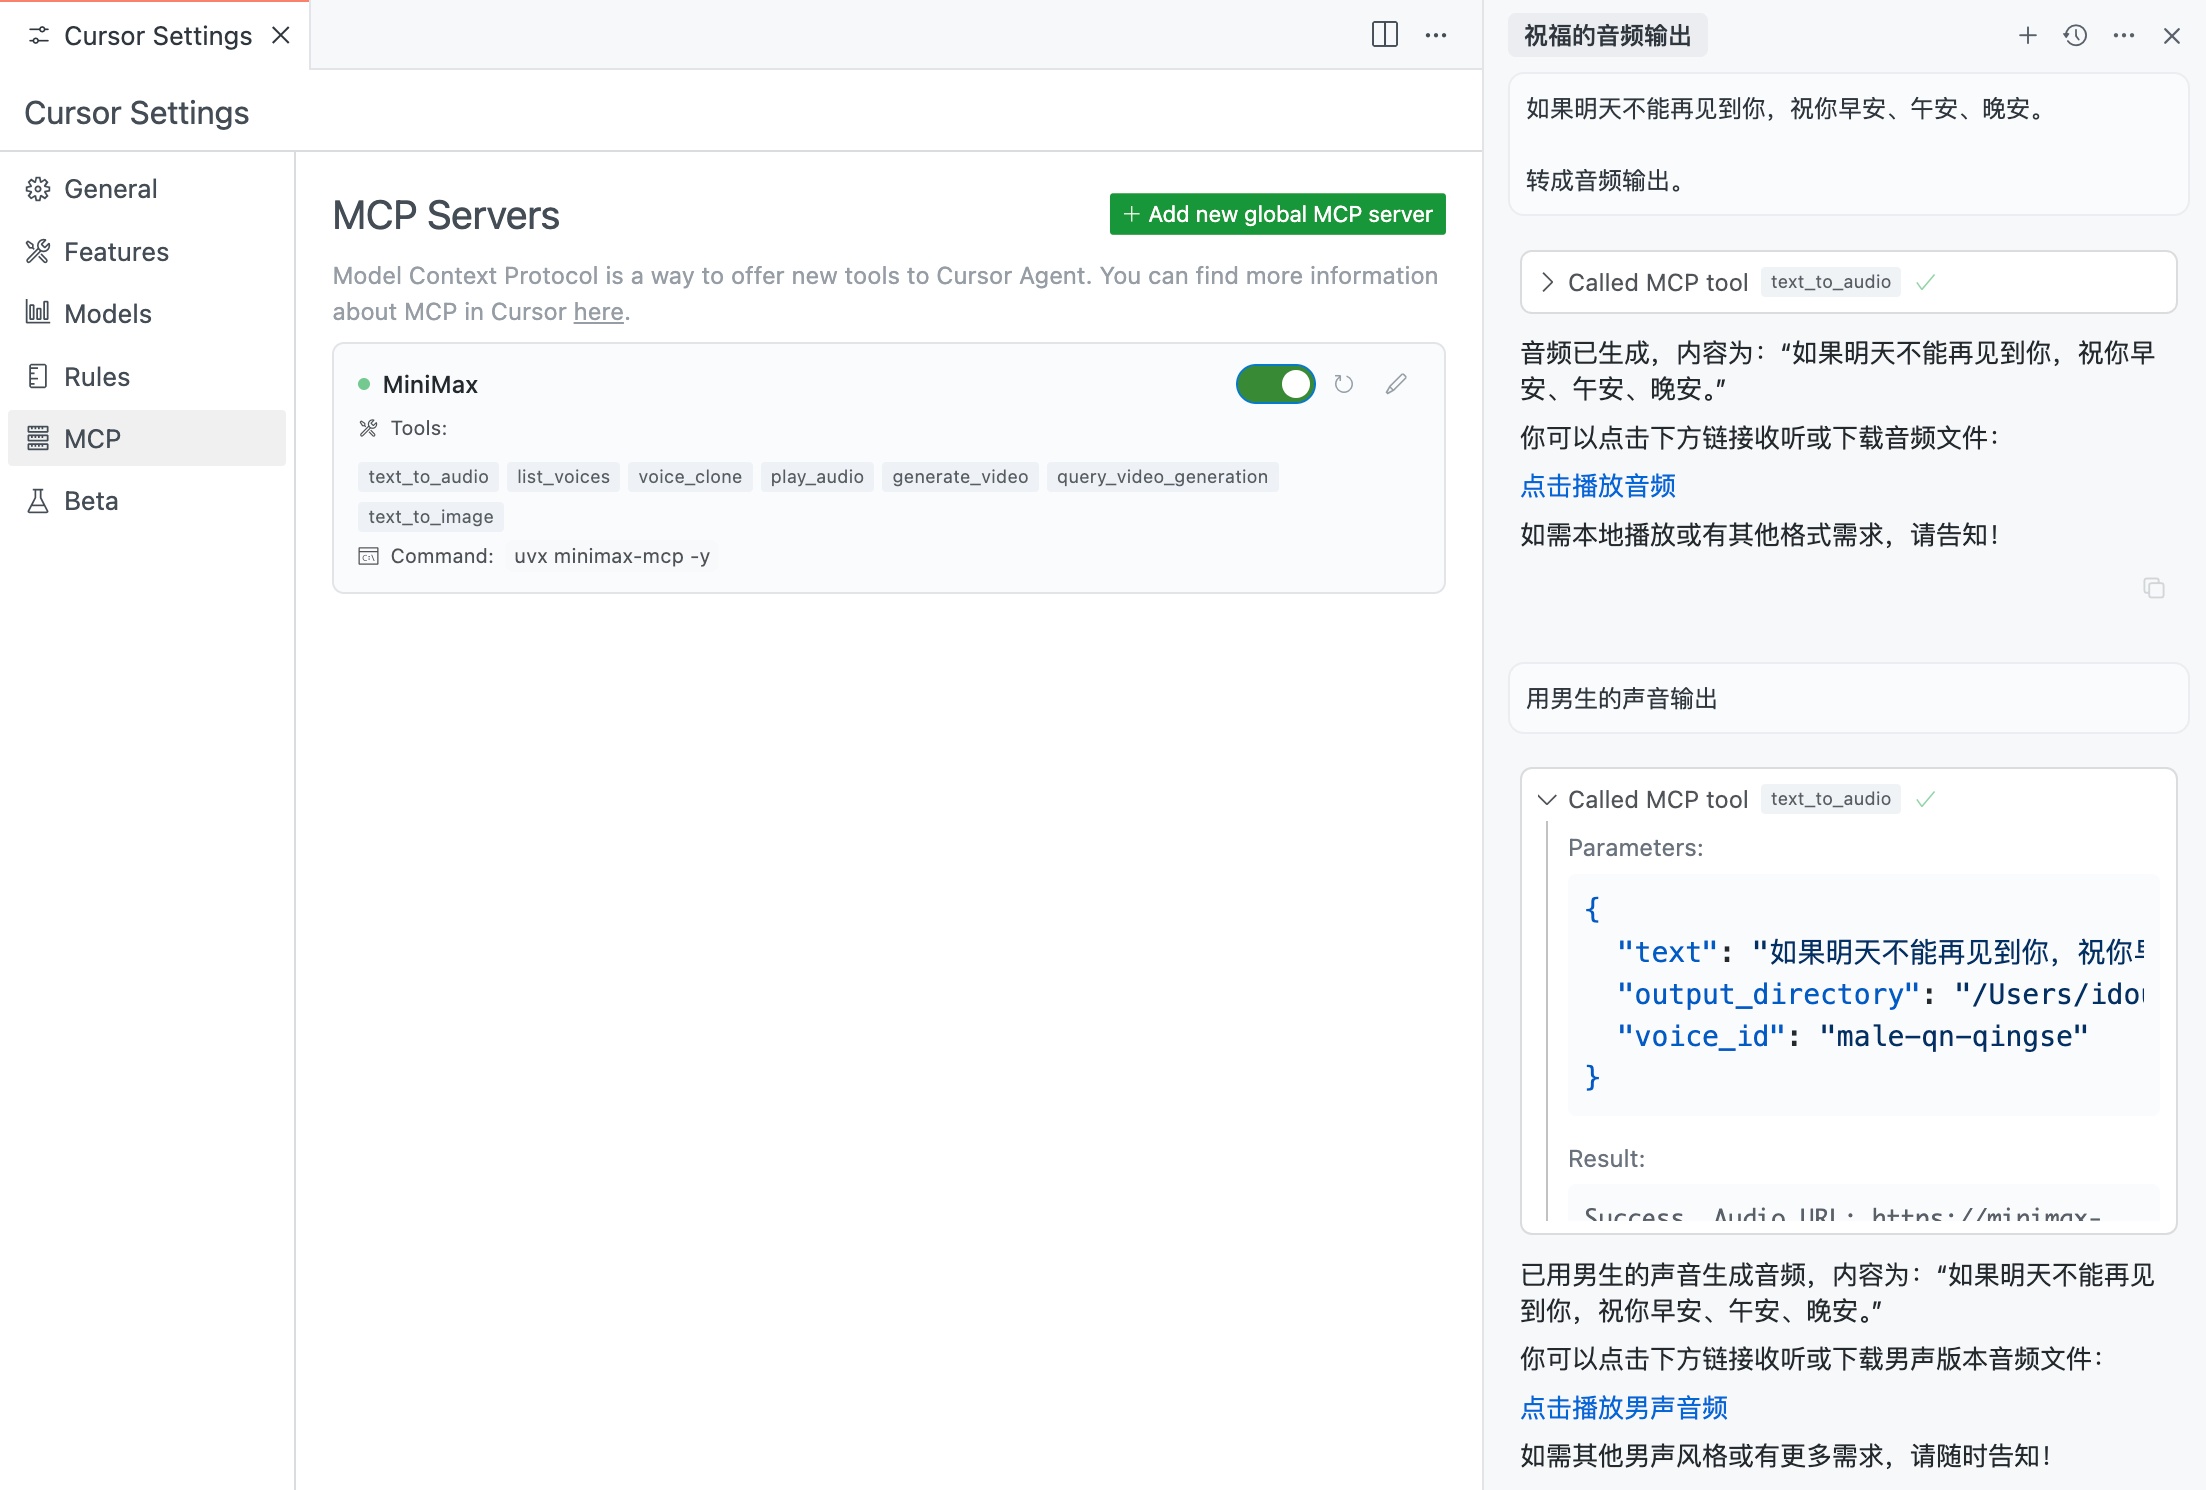Click the pencil edit icon for MiniMax
This screenshot has width=2206, height=1490.
tap(1396, 384)
